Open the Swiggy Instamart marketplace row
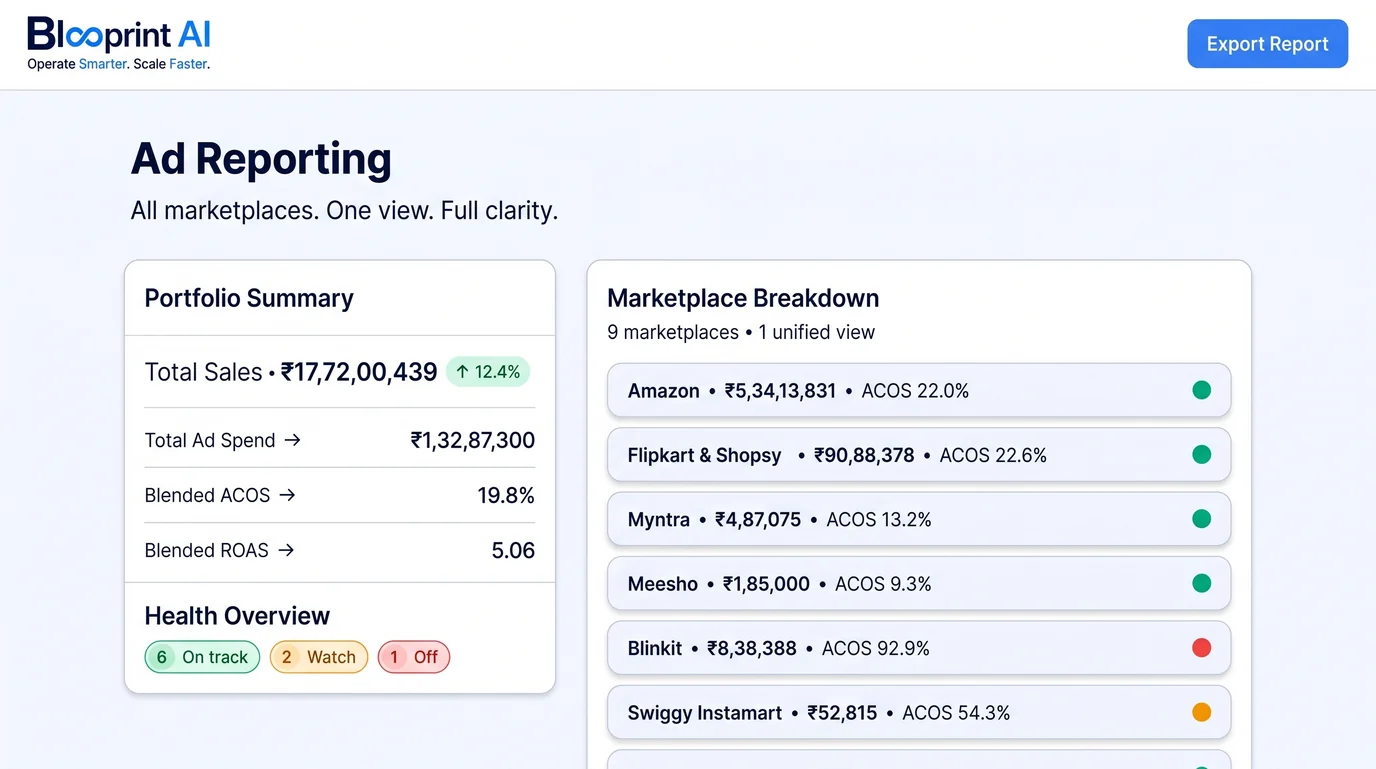 pyautogui.click(x=919, y=712)
